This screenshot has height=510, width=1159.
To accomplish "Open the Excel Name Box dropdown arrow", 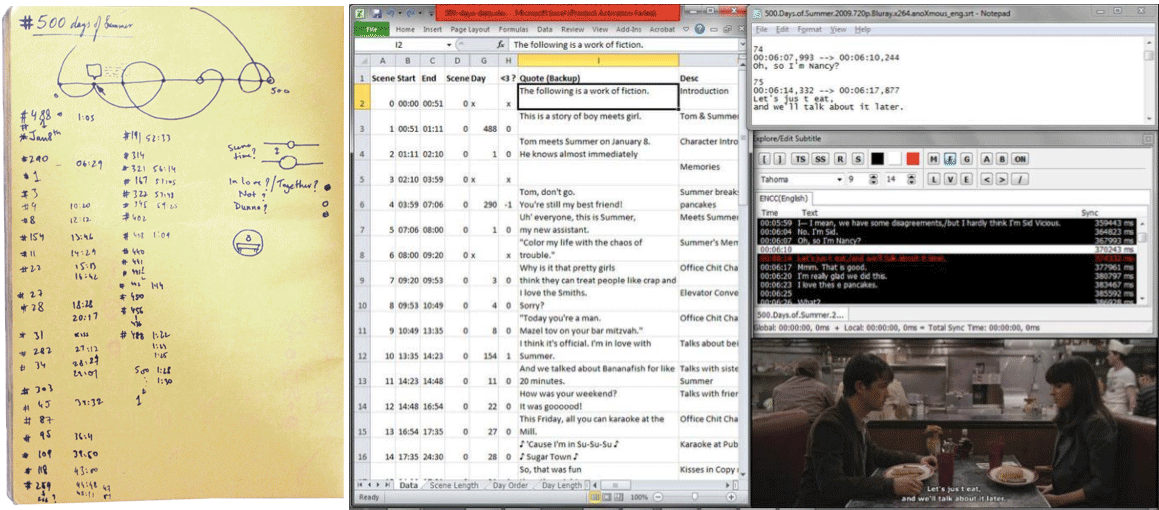I will tap(449, 45).
